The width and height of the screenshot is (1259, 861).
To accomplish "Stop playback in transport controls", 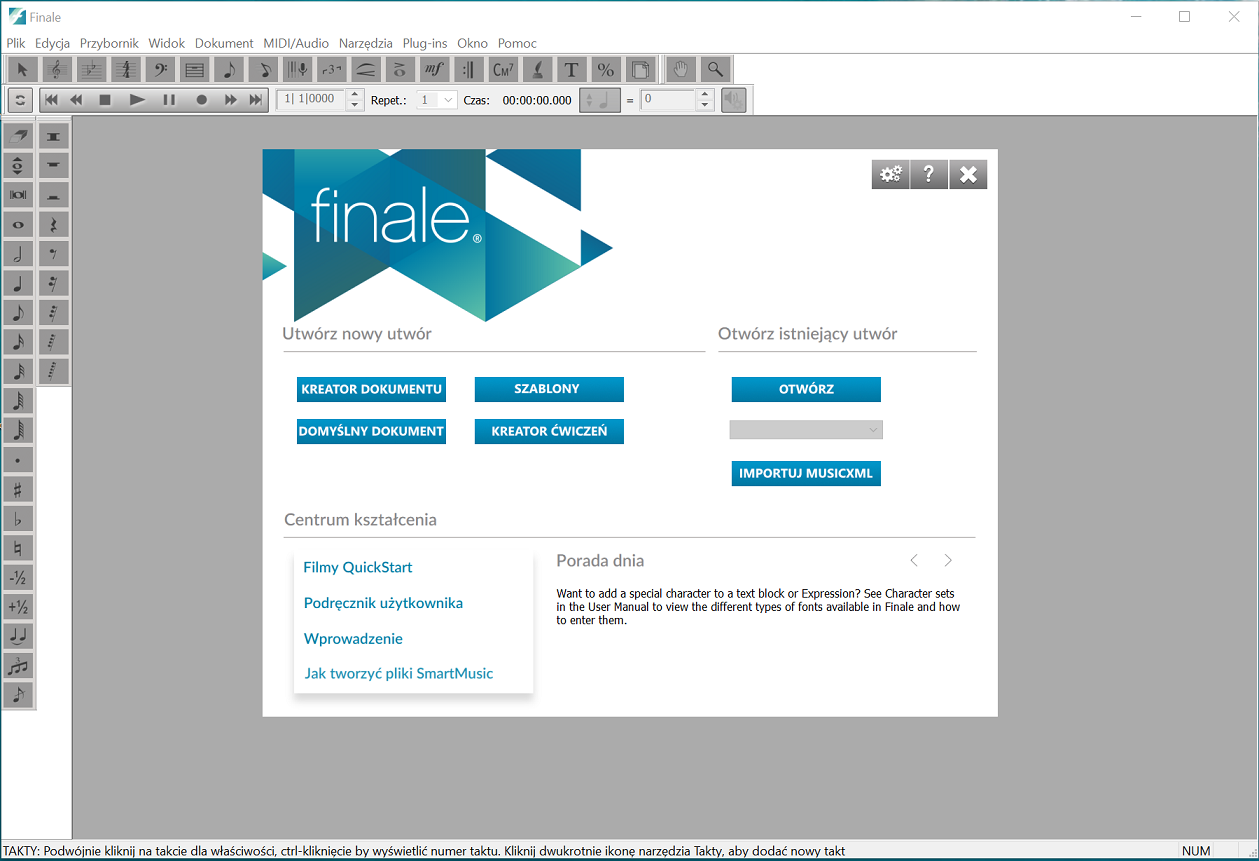I will pos(105,100).
